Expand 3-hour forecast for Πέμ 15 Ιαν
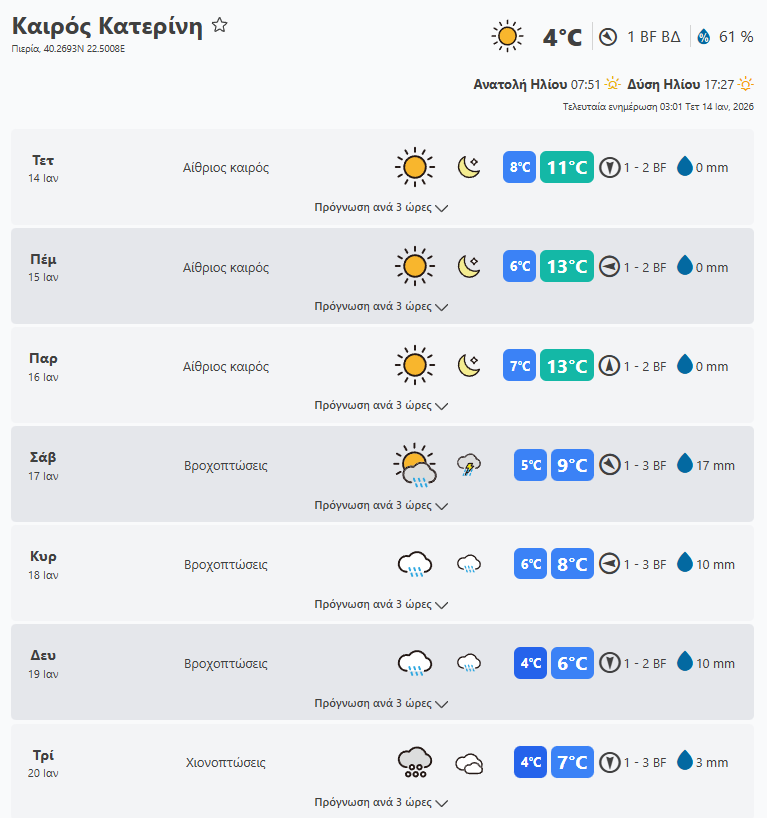This screenshot has height=818, width=767. pyautogui.click(x=381, y=307)
